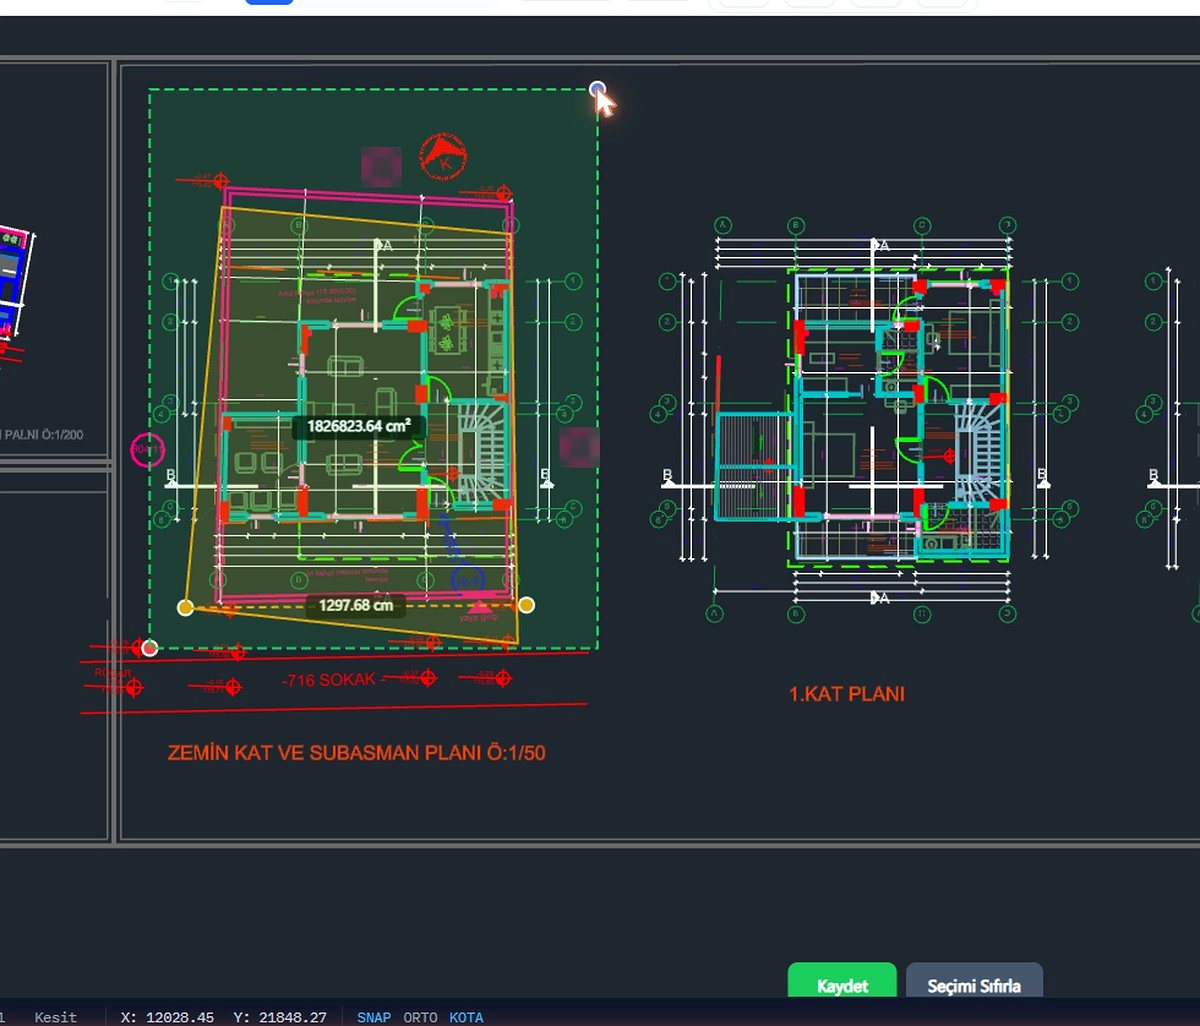Click the yellow handle at the dimension line's left end

tap(185, 606)
